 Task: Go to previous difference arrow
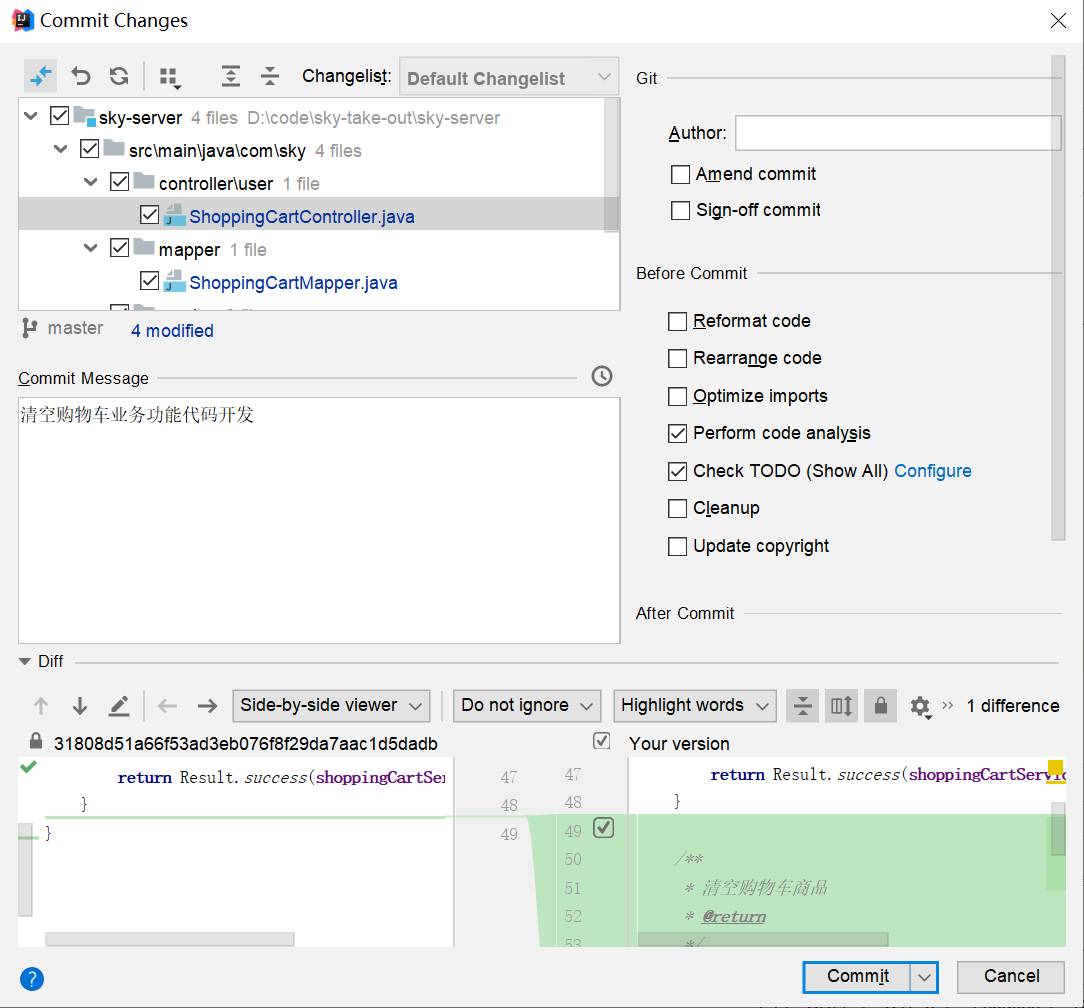(41, 706)
